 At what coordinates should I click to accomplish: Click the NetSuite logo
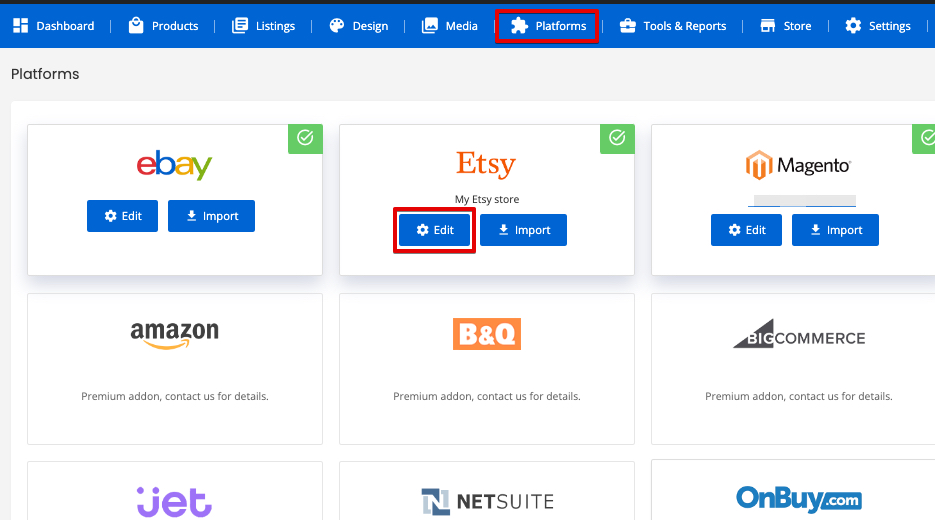[487, 502]
